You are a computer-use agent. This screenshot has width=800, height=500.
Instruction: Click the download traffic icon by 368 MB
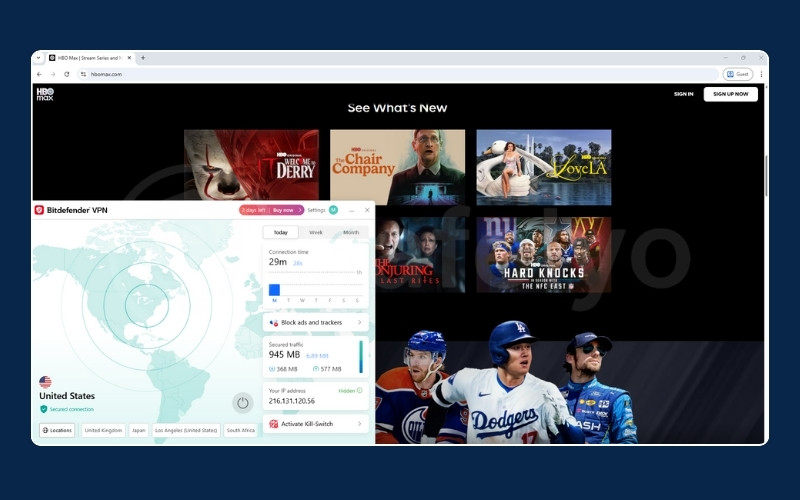click(272, 369)
